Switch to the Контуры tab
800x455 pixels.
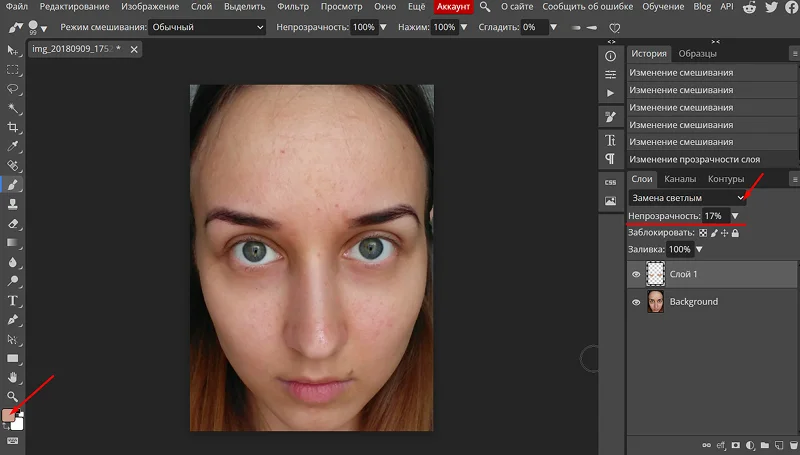726,179
